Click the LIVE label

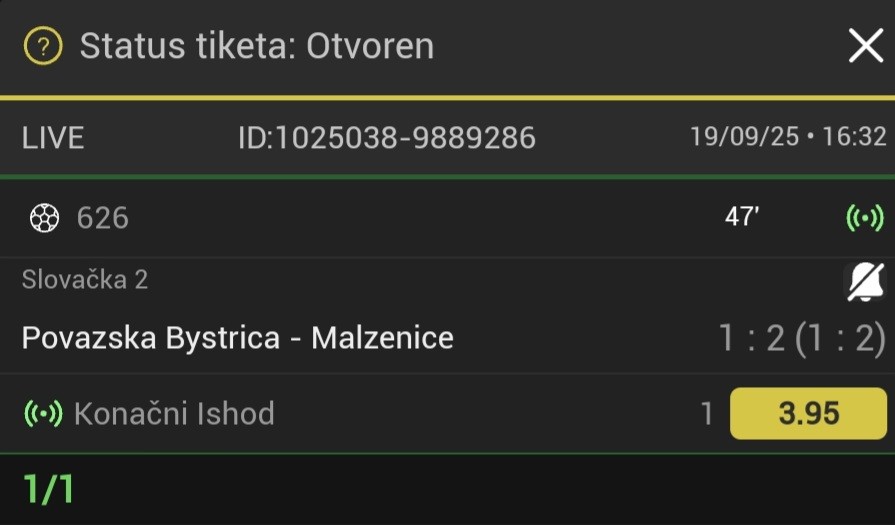(53, 137)
